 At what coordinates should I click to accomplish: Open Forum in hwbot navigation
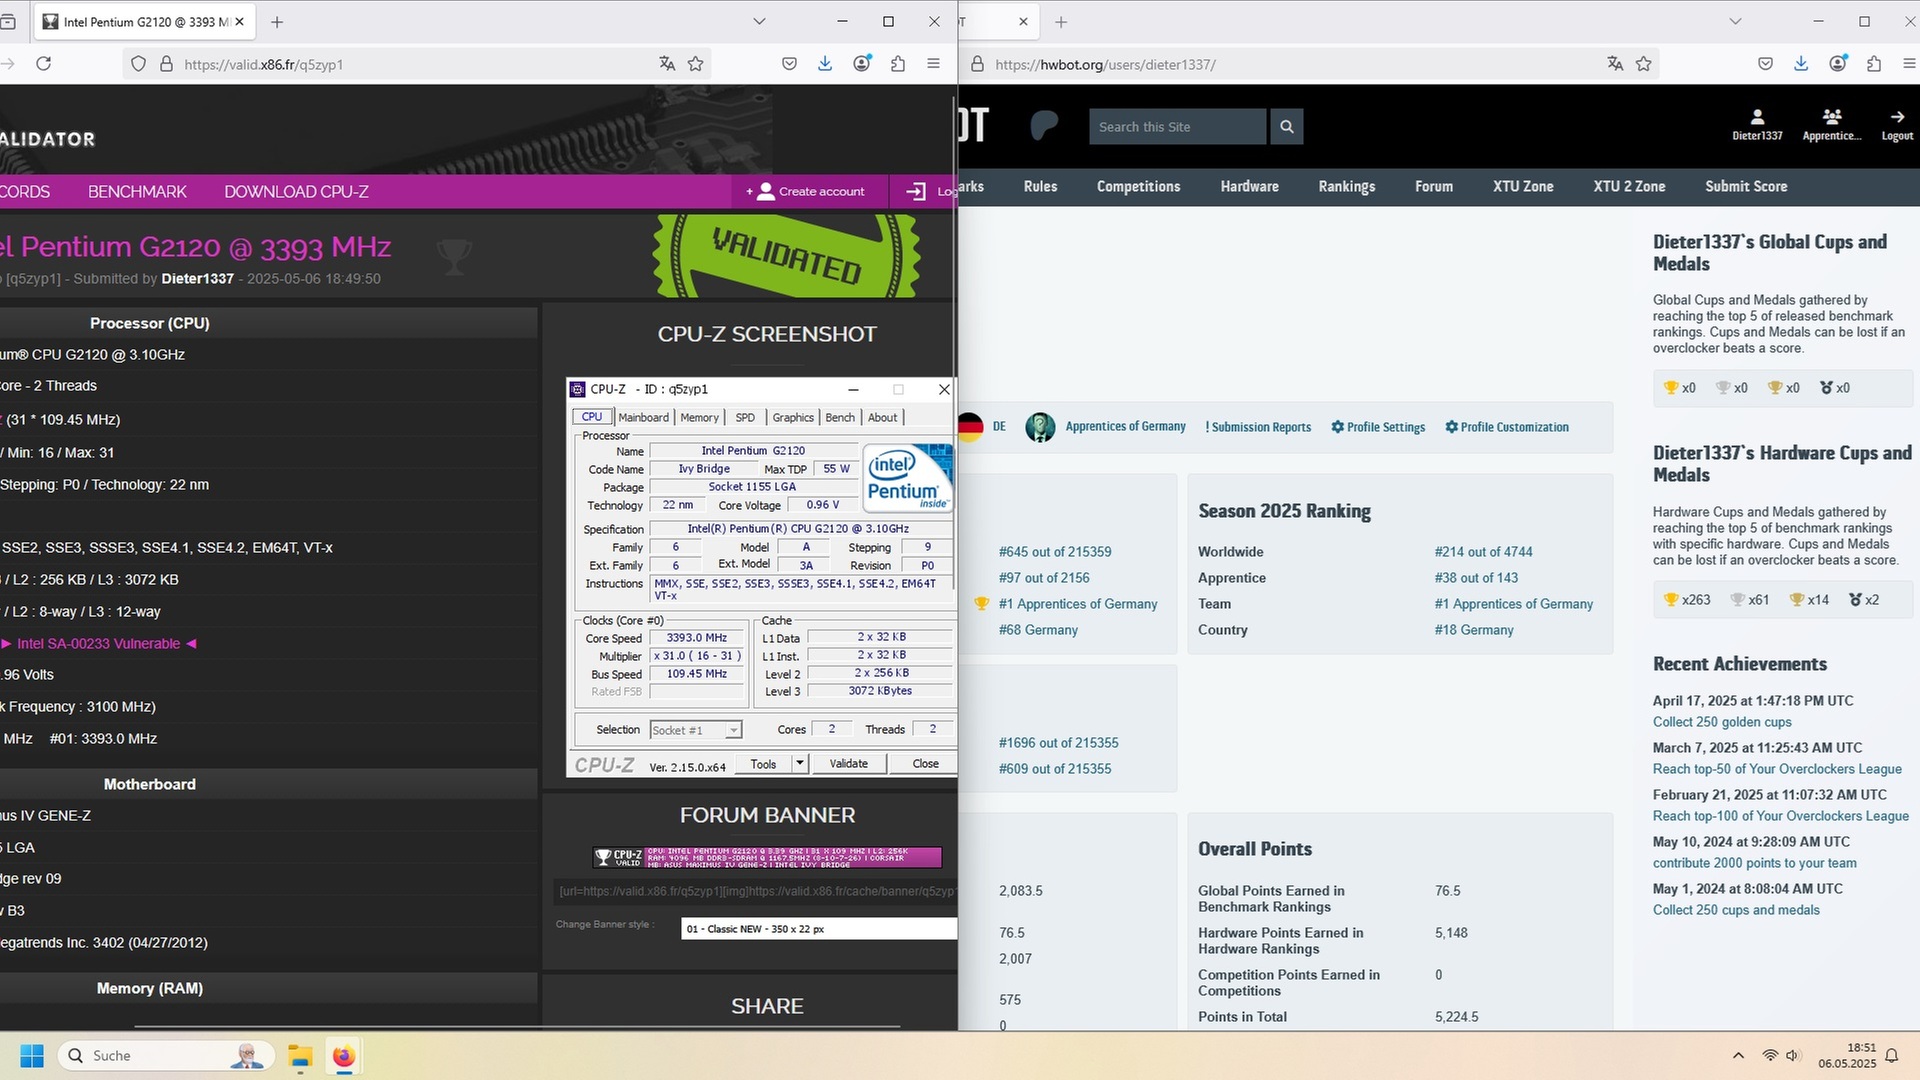1433,186
